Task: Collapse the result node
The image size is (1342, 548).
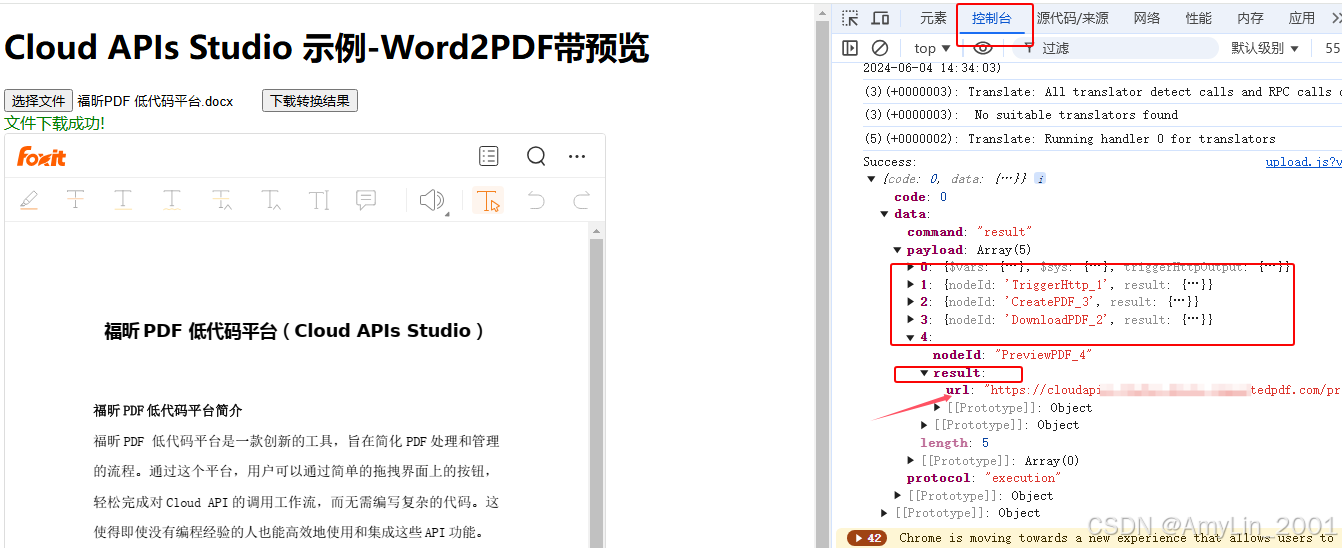Action: (924, 373)
